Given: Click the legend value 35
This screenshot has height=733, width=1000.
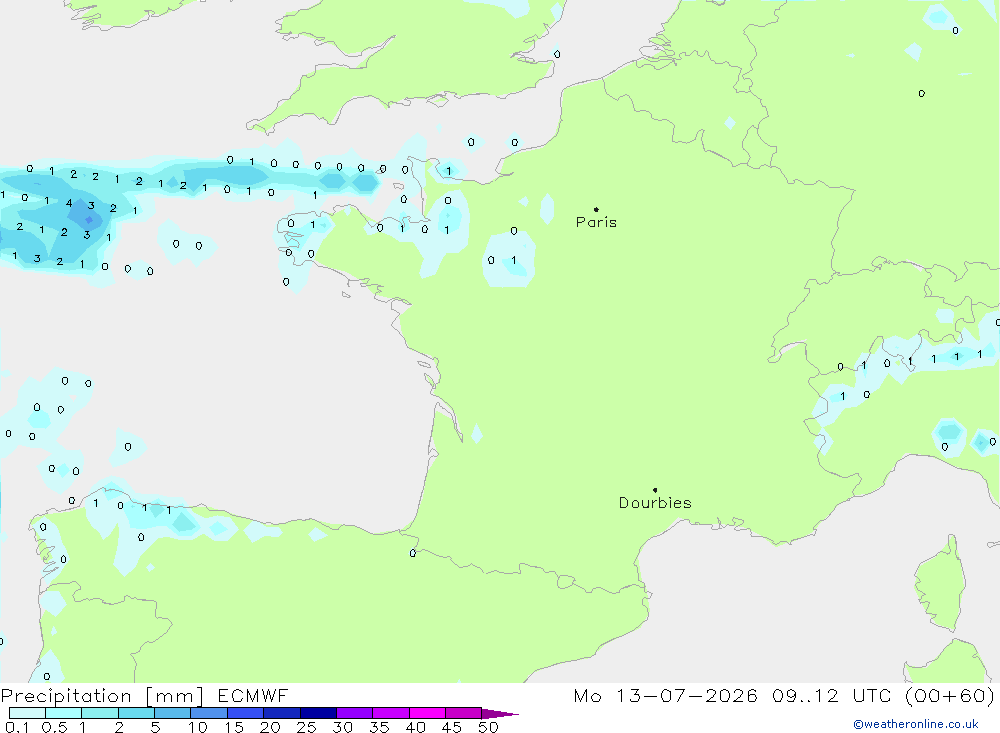Looking at the screenshot, I should [379, 727].
